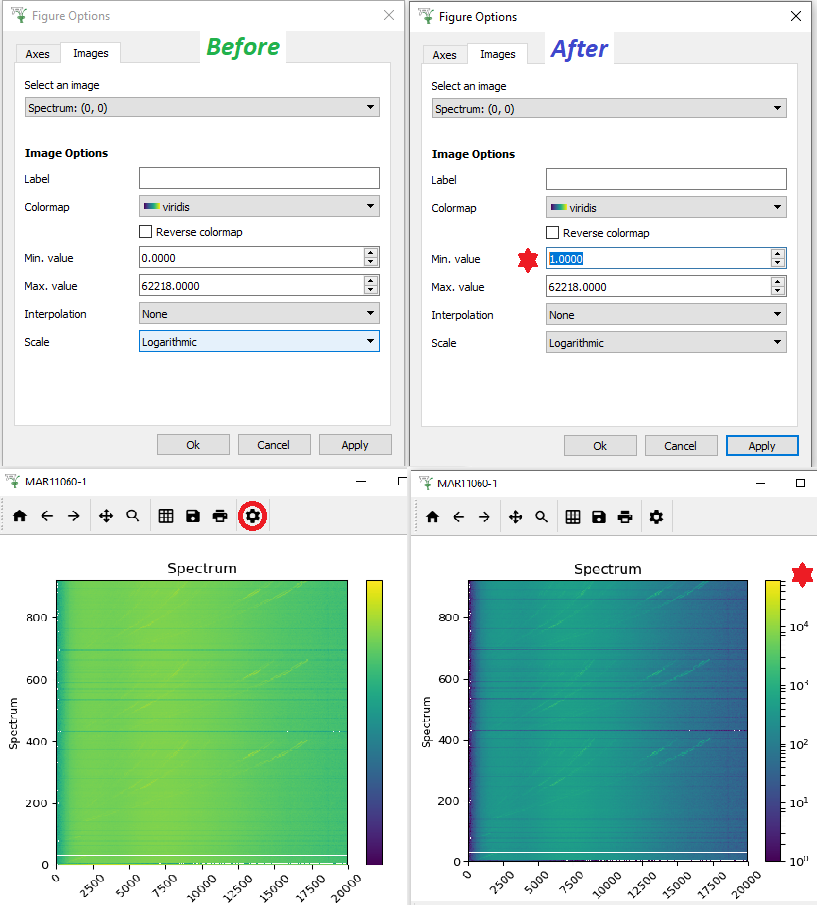Click the print icon in right plot toolbar

pos(625,517)
